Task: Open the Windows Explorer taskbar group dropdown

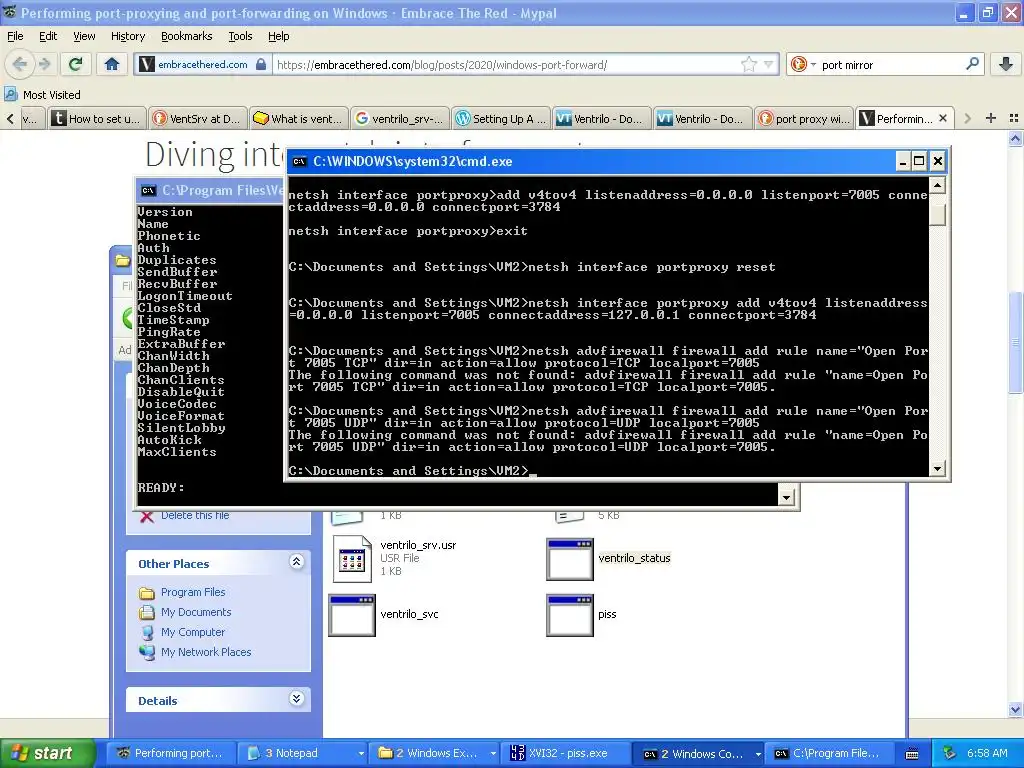Action: coord(493,754)
